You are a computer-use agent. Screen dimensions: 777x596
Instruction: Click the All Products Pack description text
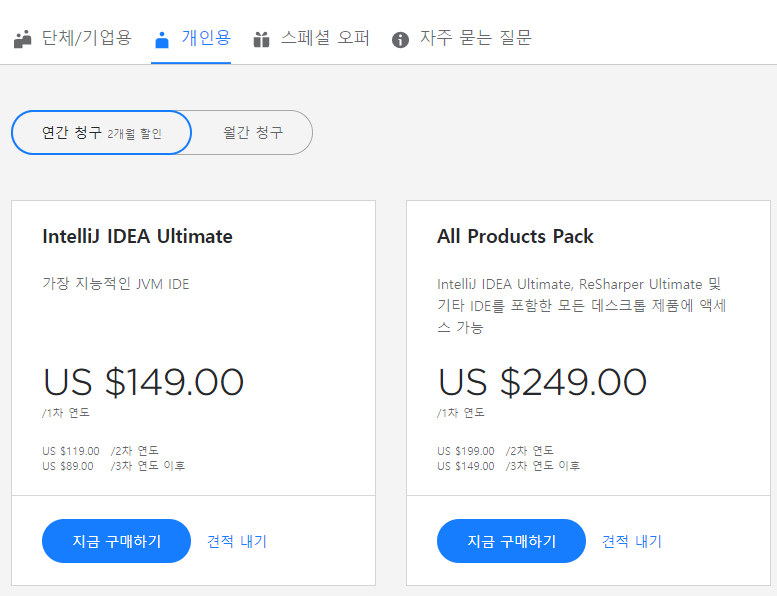[x=580, y=305]
